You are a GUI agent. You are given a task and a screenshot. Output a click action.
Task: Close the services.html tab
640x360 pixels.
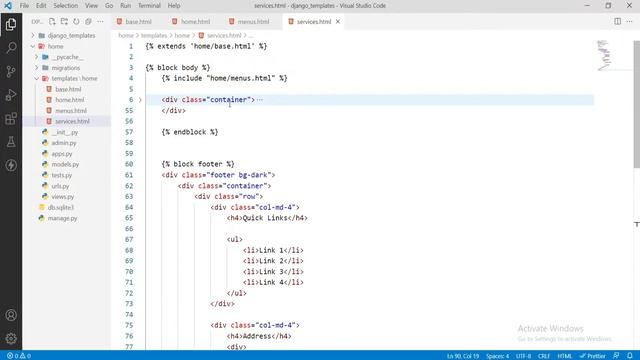click(338, 22)
